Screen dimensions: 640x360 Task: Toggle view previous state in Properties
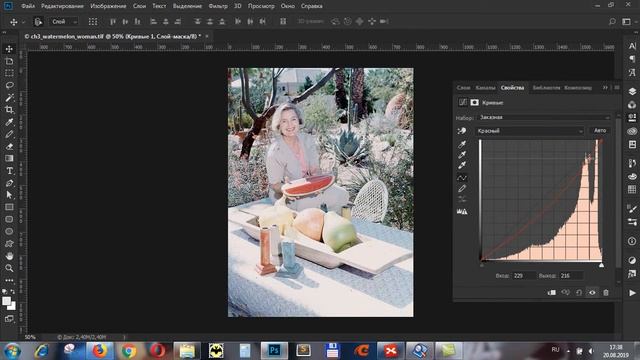tap(565, 292)
